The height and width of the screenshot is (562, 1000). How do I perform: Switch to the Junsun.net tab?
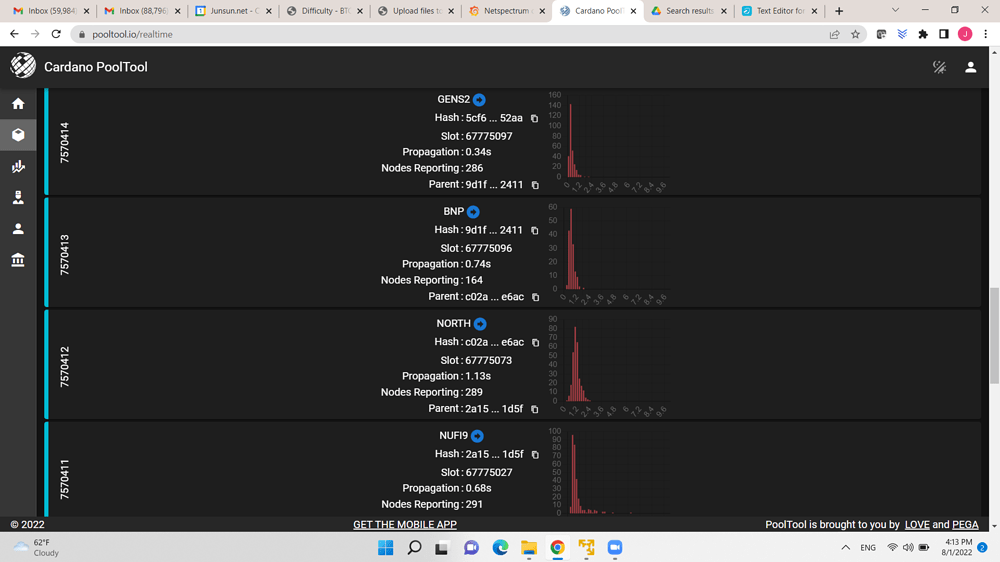point(233,11)
